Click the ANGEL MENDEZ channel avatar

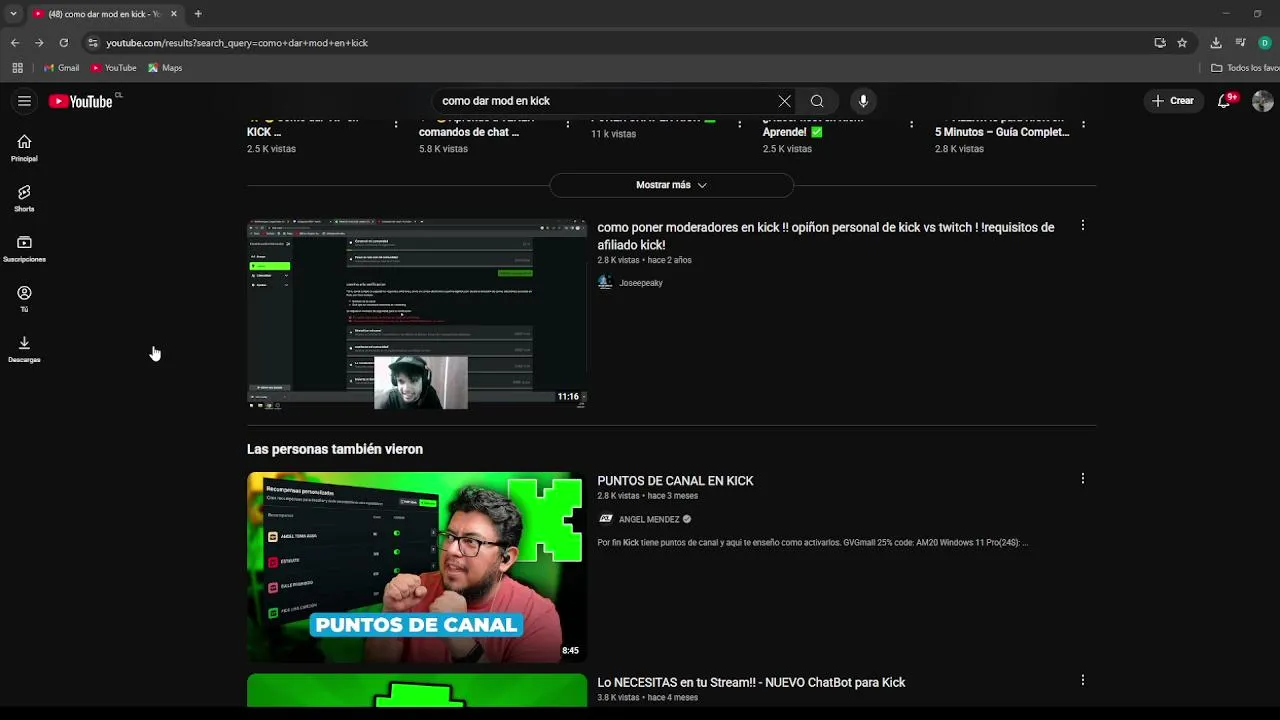point(605,519)
